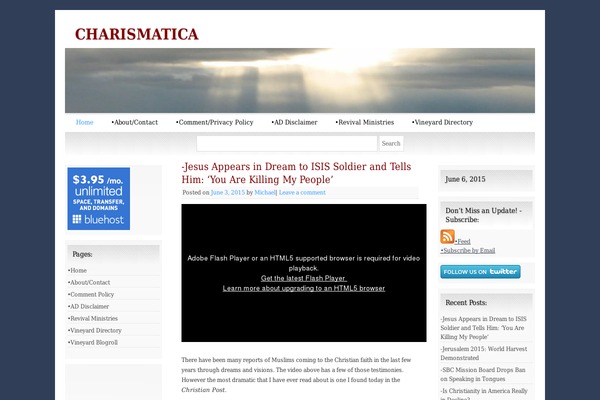The image size is (600, 400).
Task: Open recent post Is Christianity in America Really
Action: pos(484,394)
